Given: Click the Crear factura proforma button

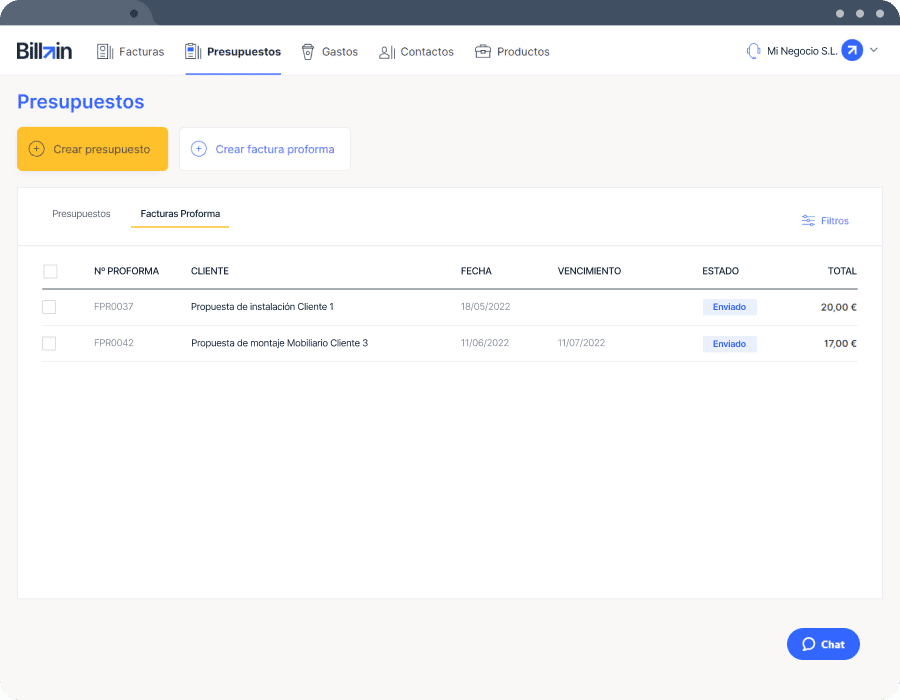Looking at the screenshot, I should (265, 149).
